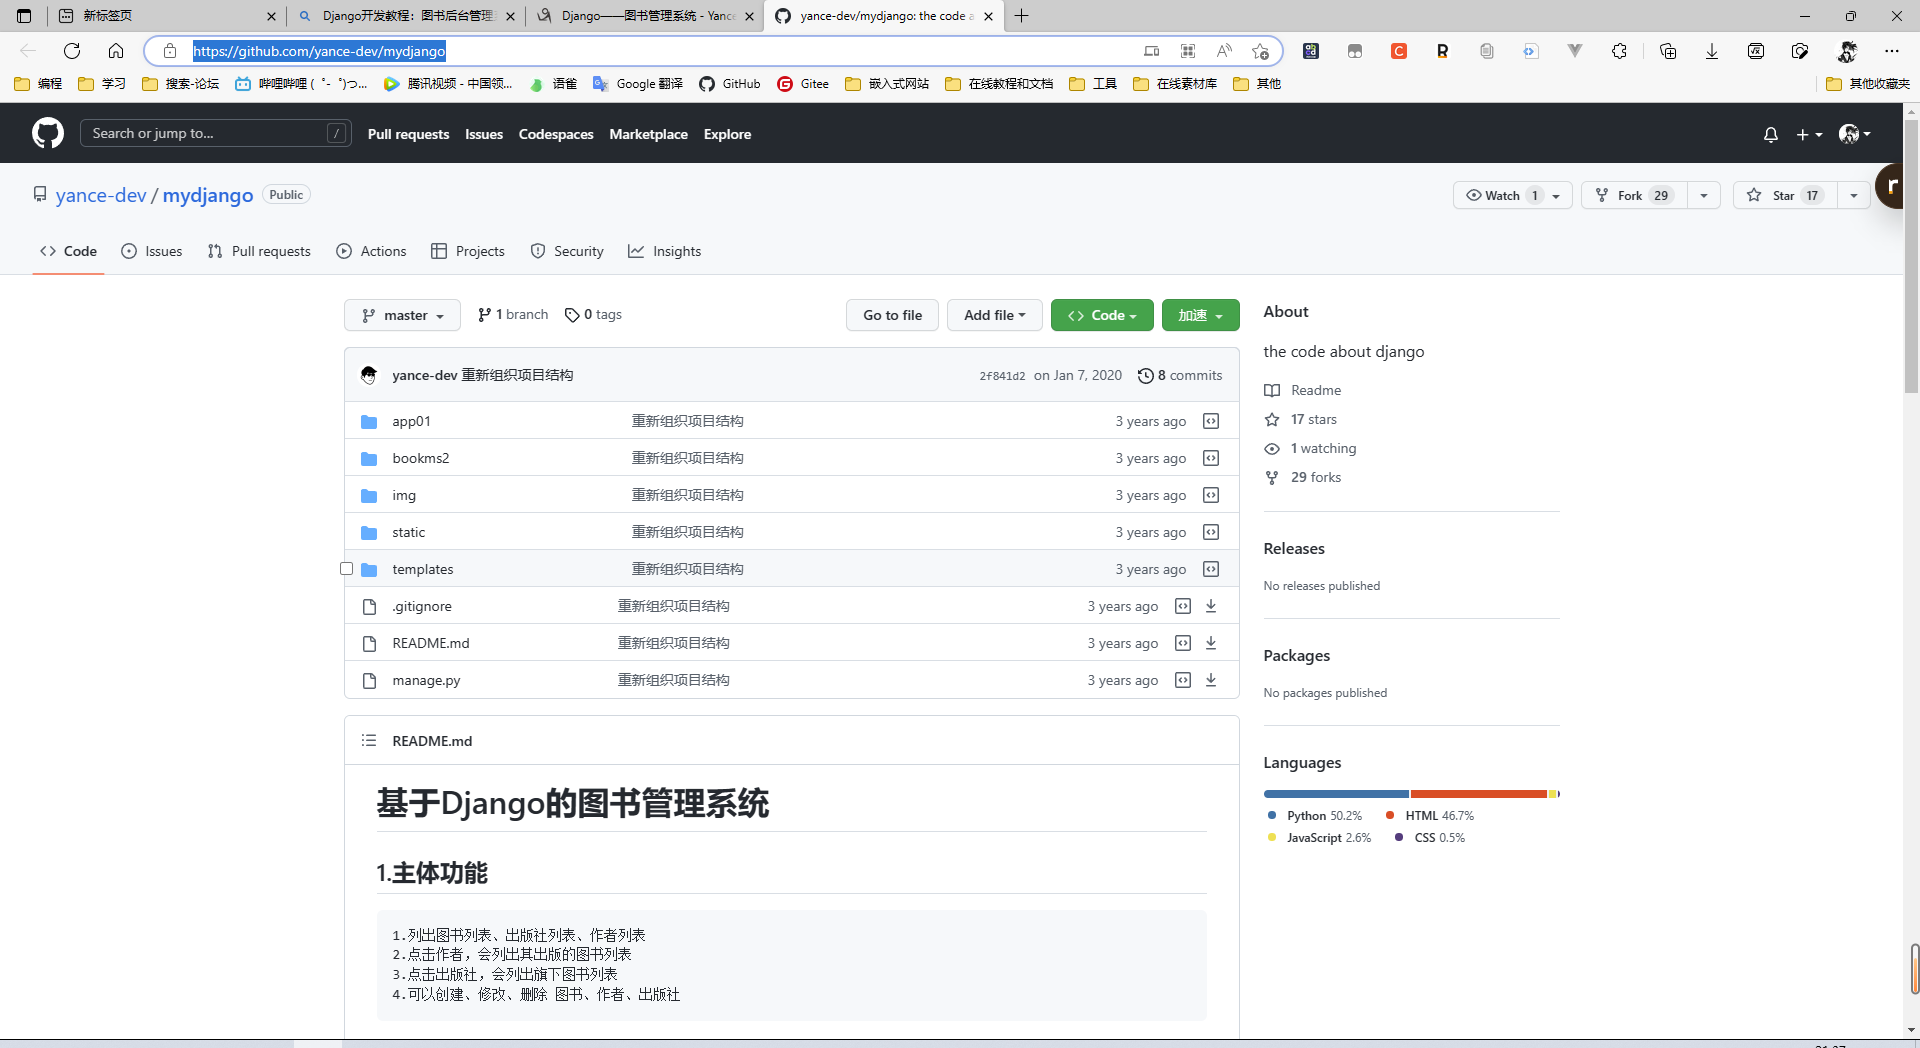Viewport: 1920px width, 1048px height.
Task: Click the Python blue language bar segment
Action: pyautogui.click(x=1336, y=794)
